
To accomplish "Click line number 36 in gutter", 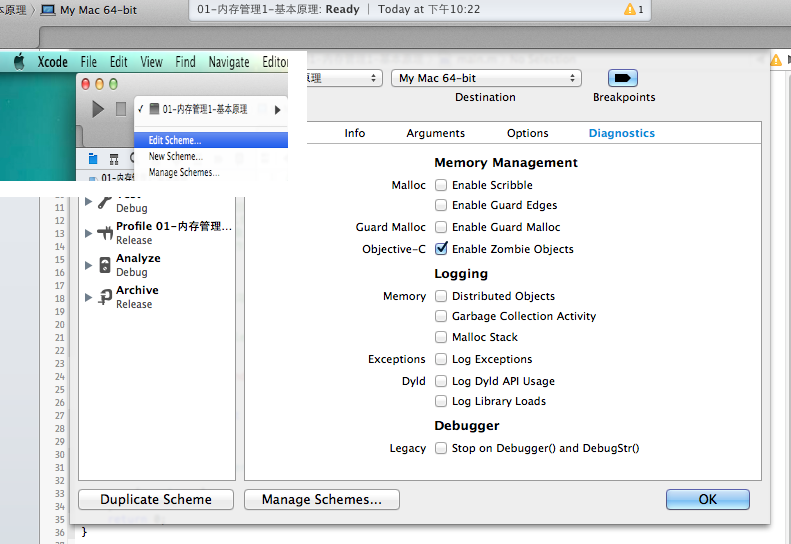I will pos(60,532).
